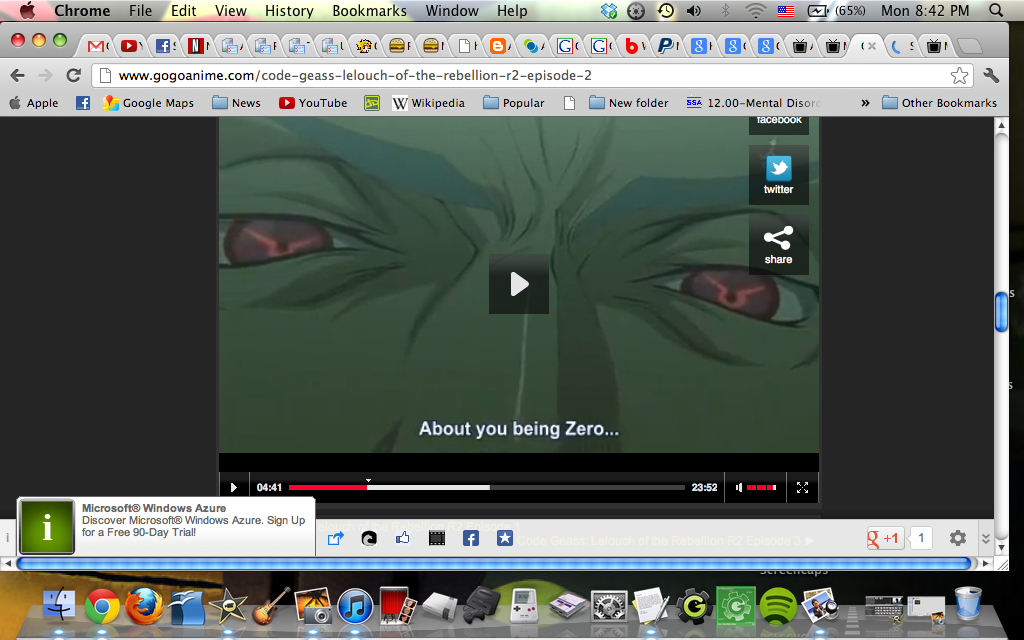
Task: Expand the New folder bookmarks folder
Action: click(x=629, y=103)
